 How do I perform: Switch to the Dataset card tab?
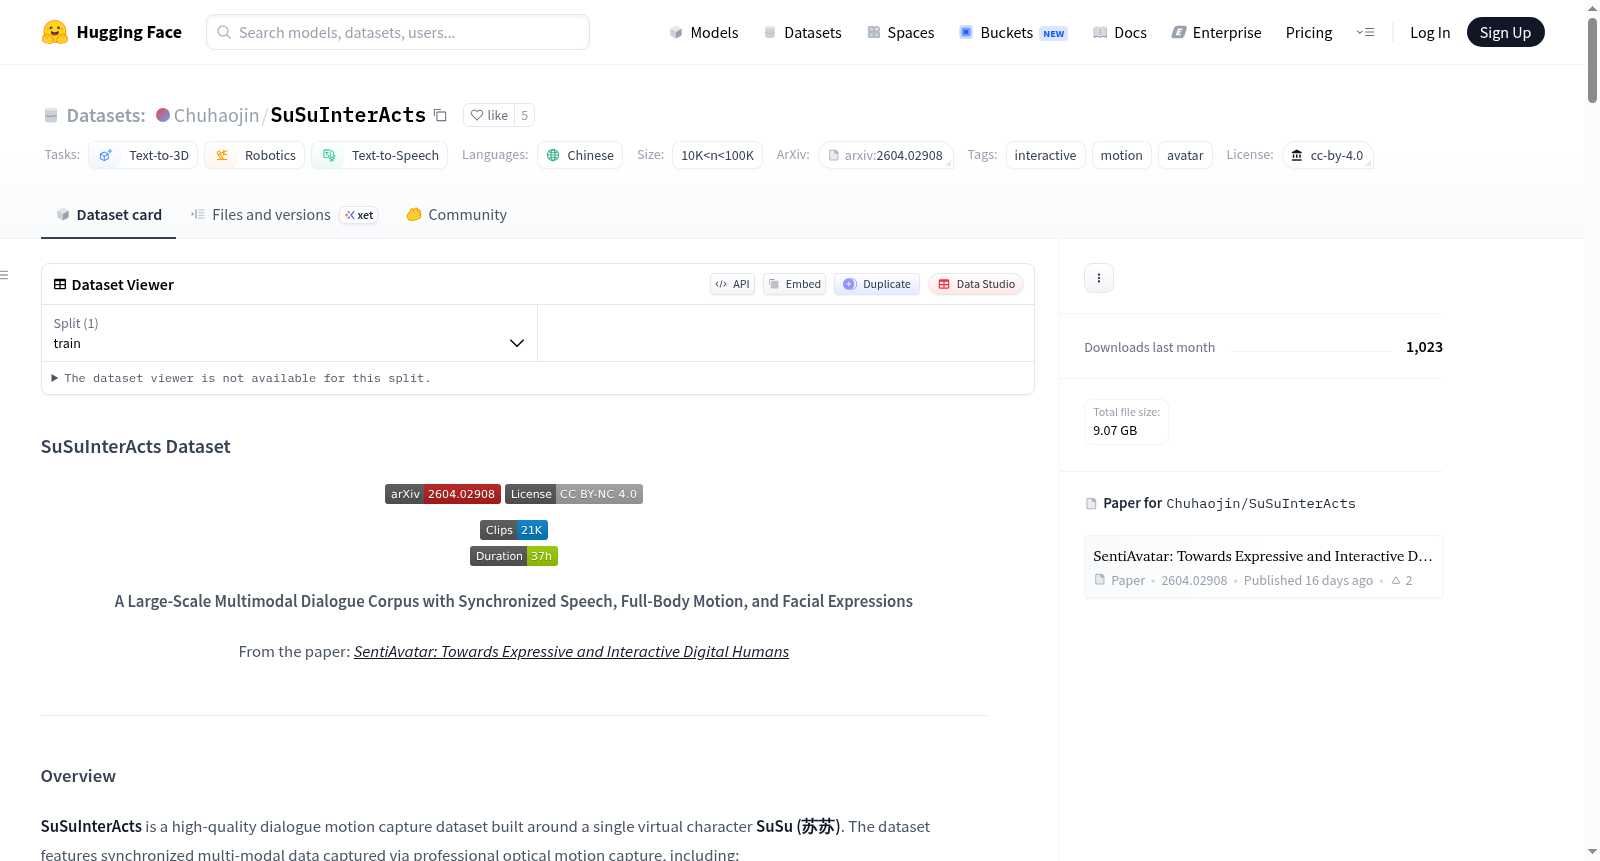point(109,215)
